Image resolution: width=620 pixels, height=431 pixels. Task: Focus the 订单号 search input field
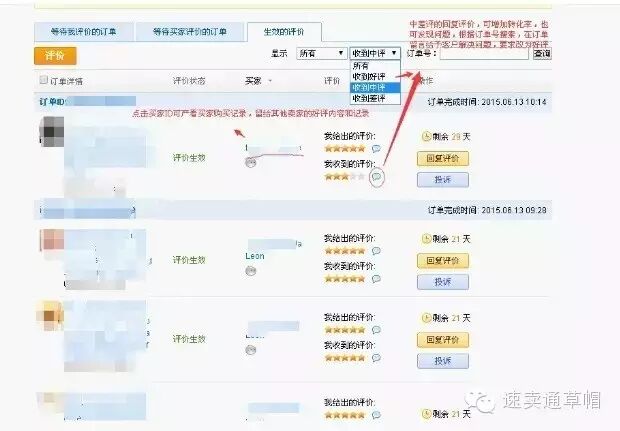point(484,53)
